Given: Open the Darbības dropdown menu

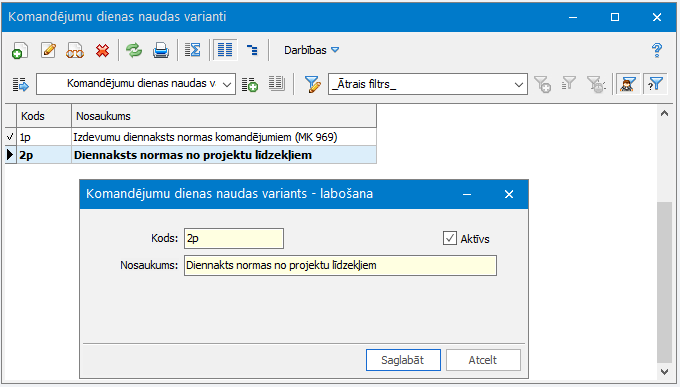Looking at the screenshot, I should click(311, 50).
